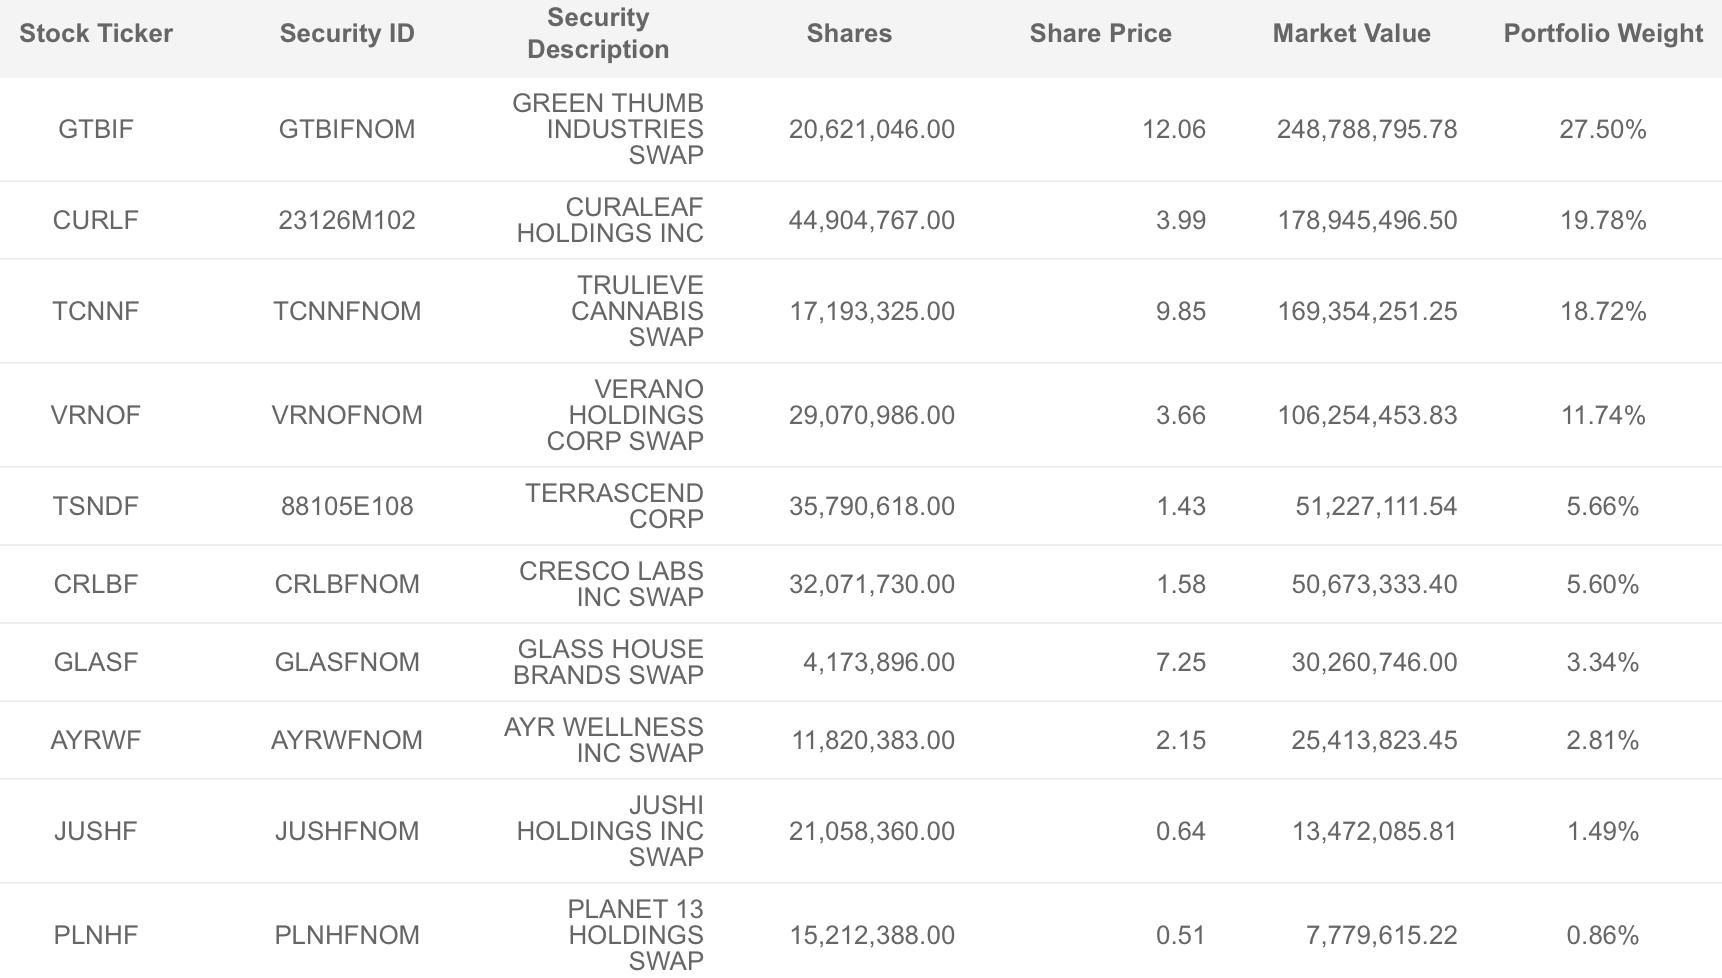The width and height of the screenshot is (1722, 978).
Task: Click Trulieve Cannabis Swap description
Action: pyautogui.click(x=637, y=311)
